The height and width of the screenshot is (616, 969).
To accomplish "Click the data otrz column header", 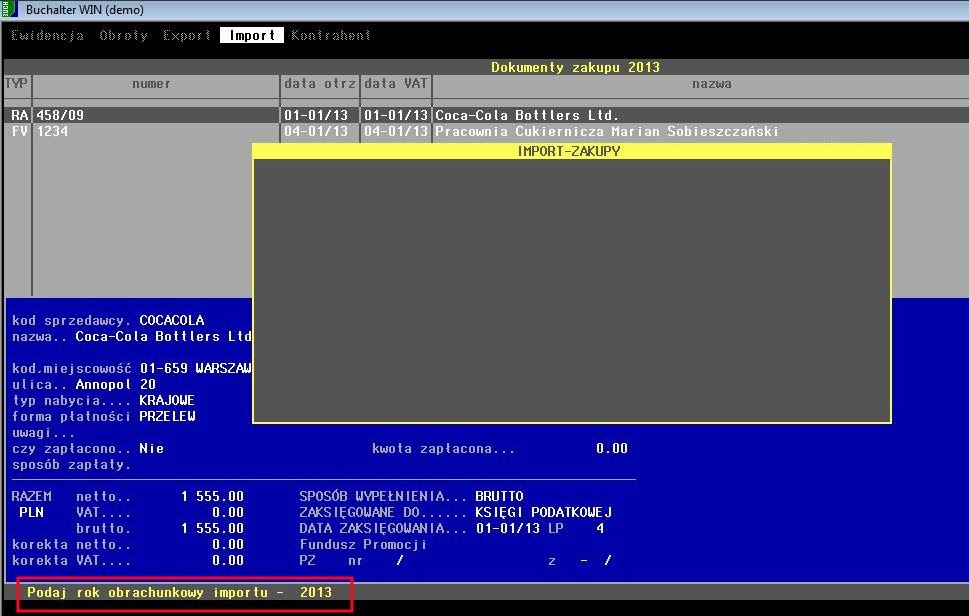I will click(320, 83).
